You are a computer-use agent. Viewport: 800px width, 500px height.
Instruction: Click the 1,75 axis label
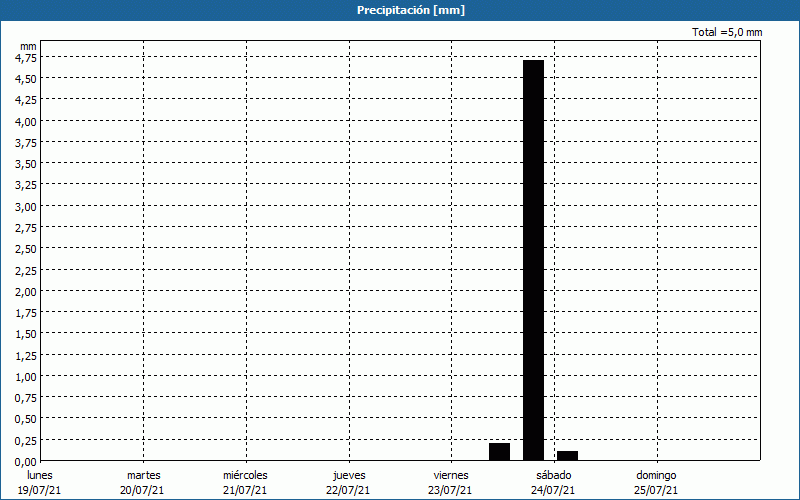pos(26,313)
